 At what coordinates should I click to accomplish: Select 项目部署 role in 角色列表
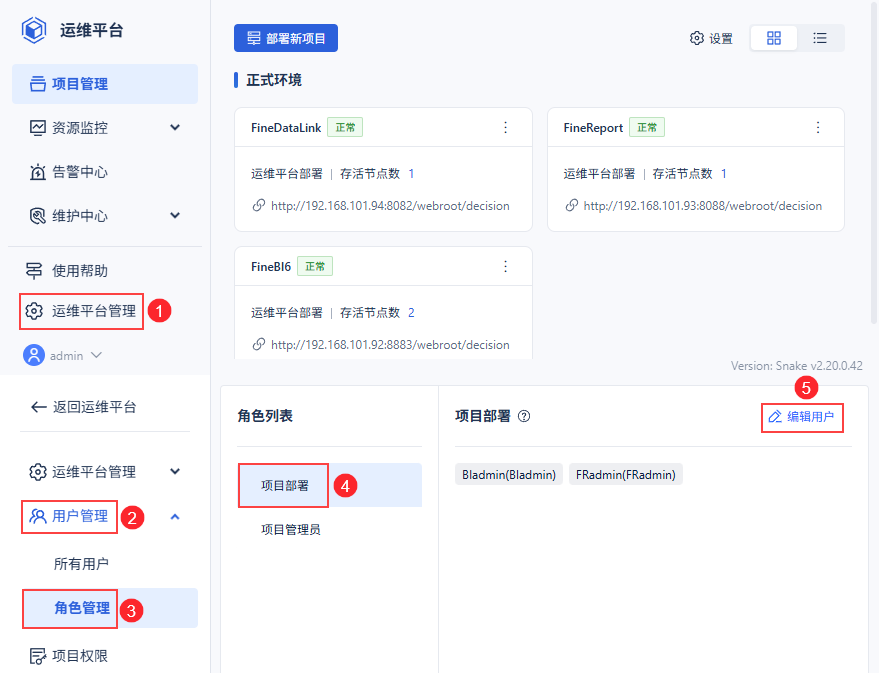[330, 485]
